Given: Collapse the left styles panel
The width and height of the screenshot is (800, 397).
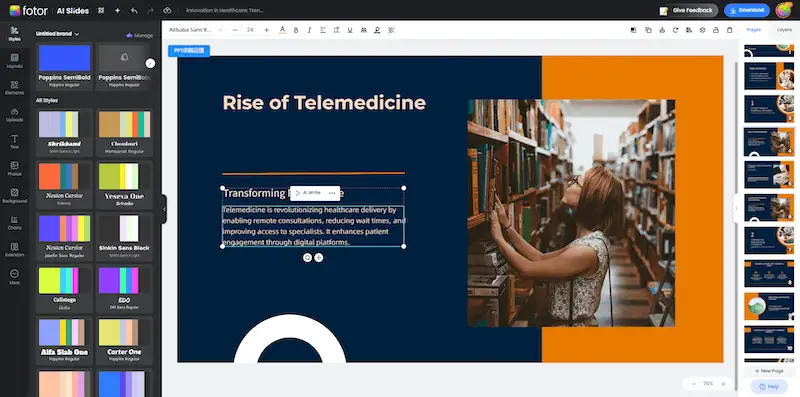Looking at the screenshot, I should coord(164,209).
